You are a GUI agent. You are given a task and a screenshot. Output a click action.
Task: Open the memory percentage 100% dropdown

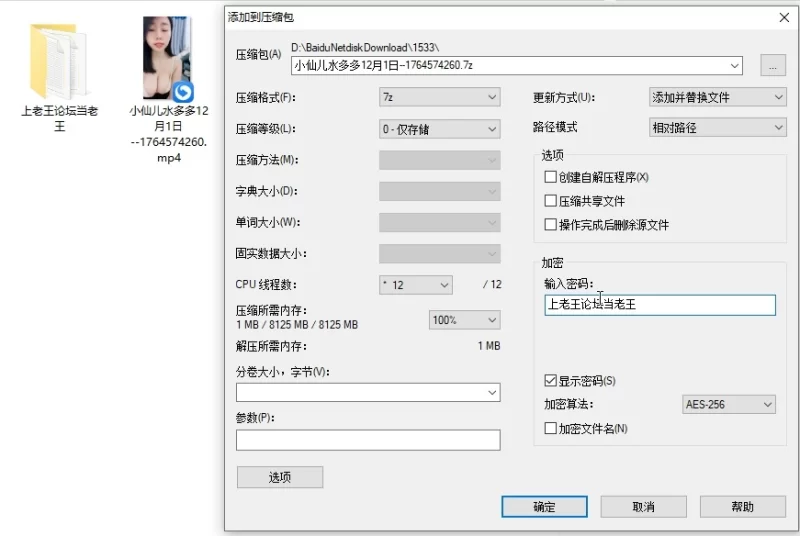(x=464, y=320)
